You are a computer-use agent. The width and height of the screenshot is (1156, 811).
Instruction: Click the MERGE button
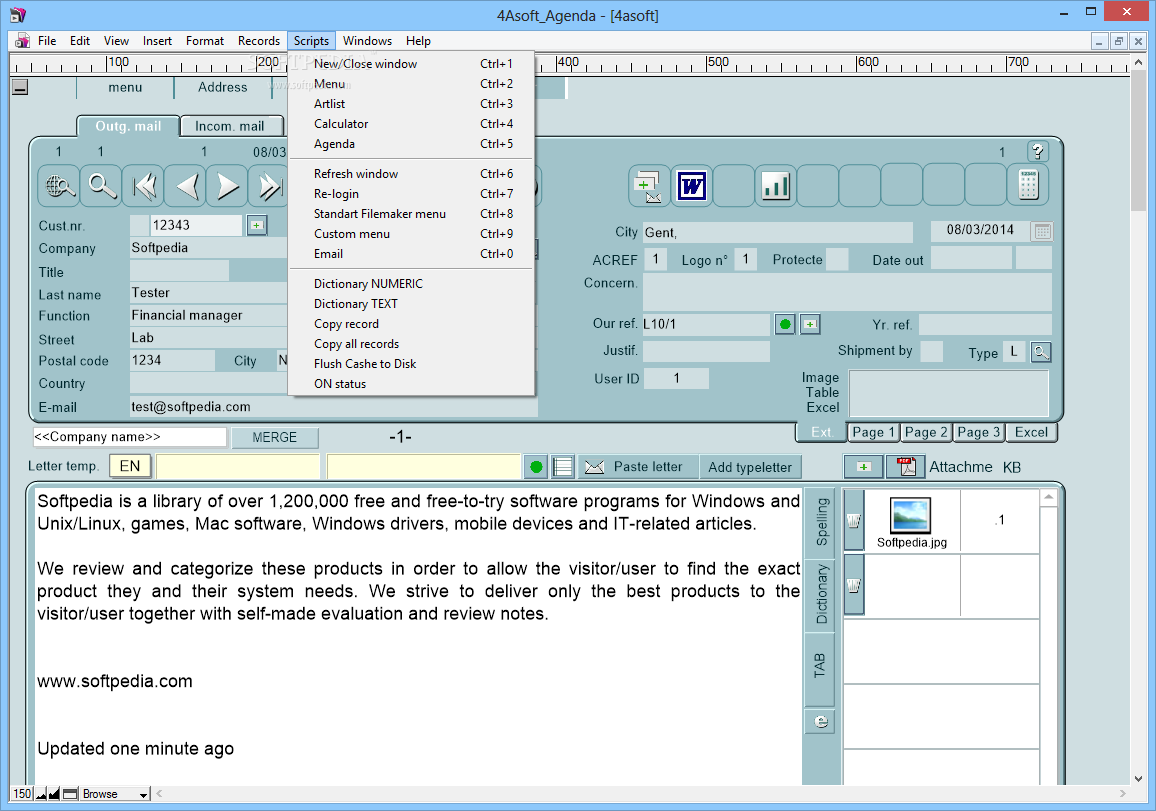pyautogui.click(x=274, y=438)
